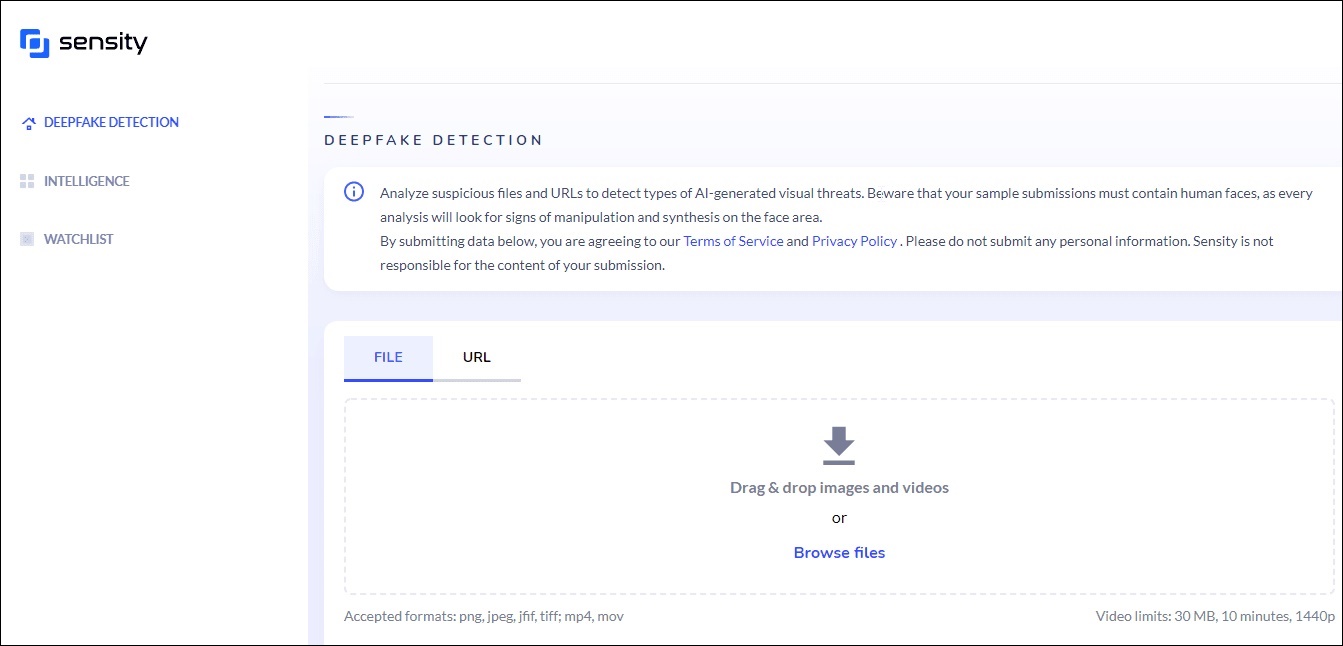Click the download arrow upload icon

[839, 446]
